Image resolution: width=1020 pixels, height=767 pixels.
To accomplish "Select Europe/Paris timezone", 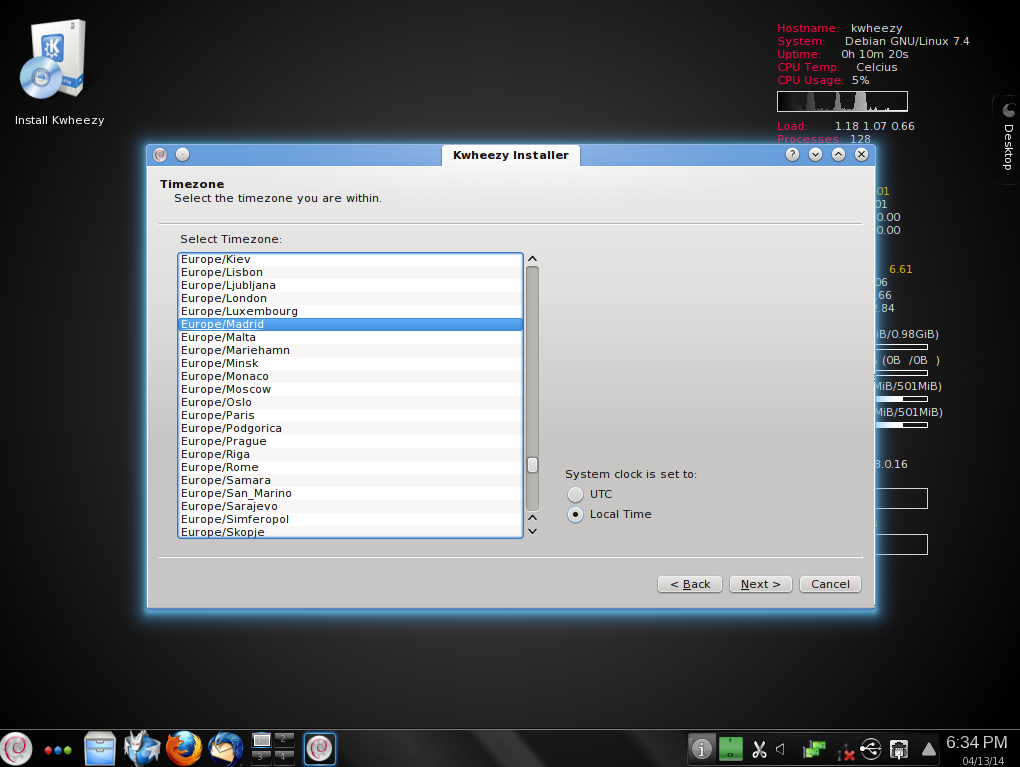I will (x=350, y=415).
